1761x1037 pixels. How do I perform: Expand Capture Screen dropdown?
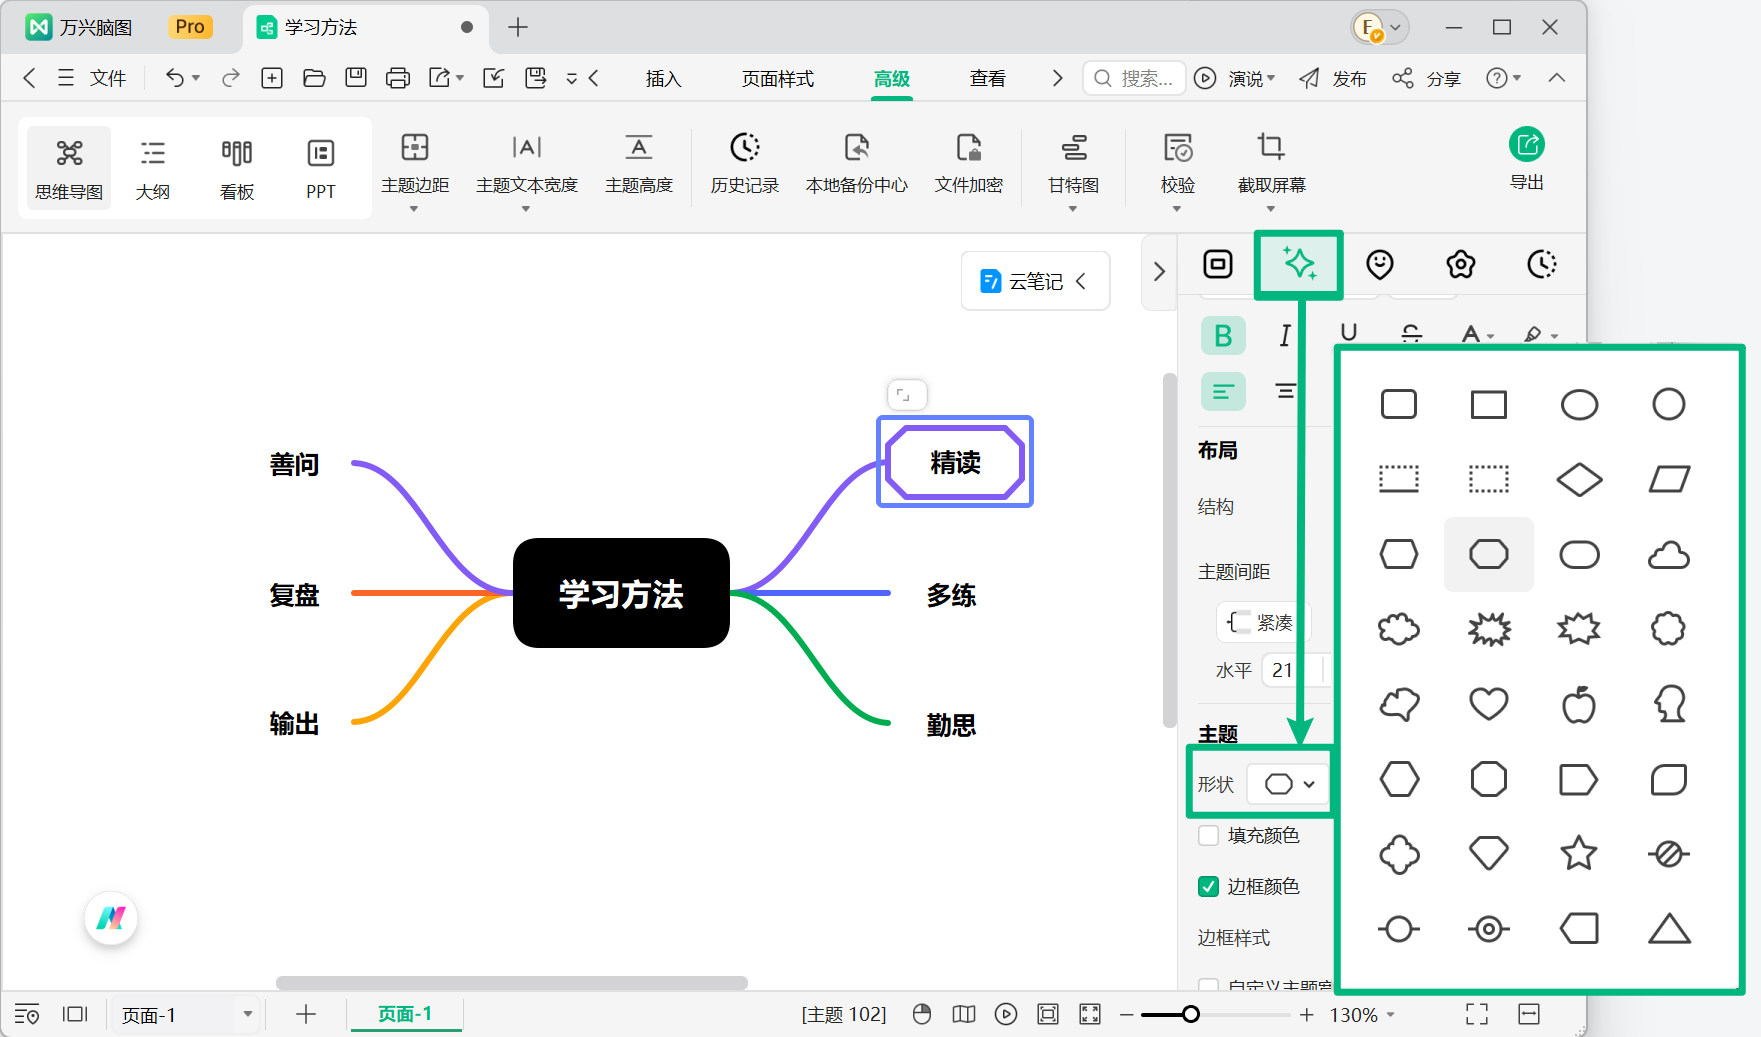point(1271,209)
